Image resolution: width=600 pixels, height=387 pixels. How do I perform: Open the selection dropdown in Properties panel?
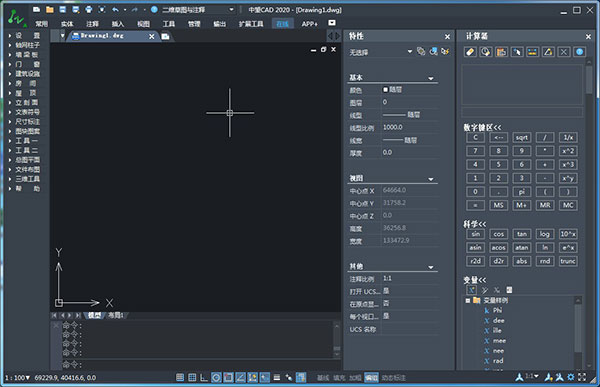pyautogui.click(x=410, y=51)
